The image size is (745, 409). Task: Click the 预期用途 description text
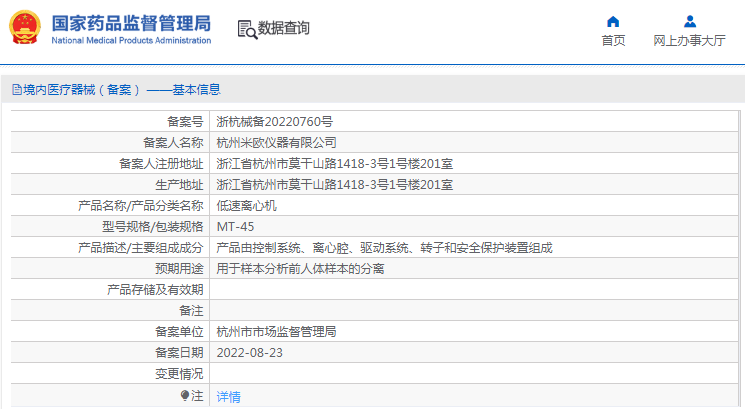pos(301,268)
